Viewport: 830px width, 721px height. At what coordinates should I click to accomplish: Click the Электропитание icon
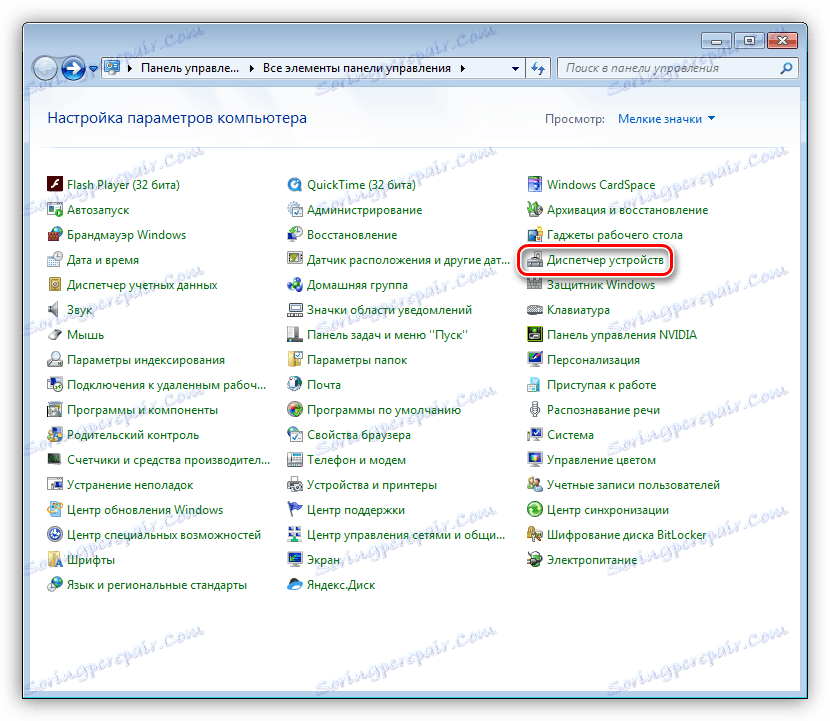click(535, 560)
